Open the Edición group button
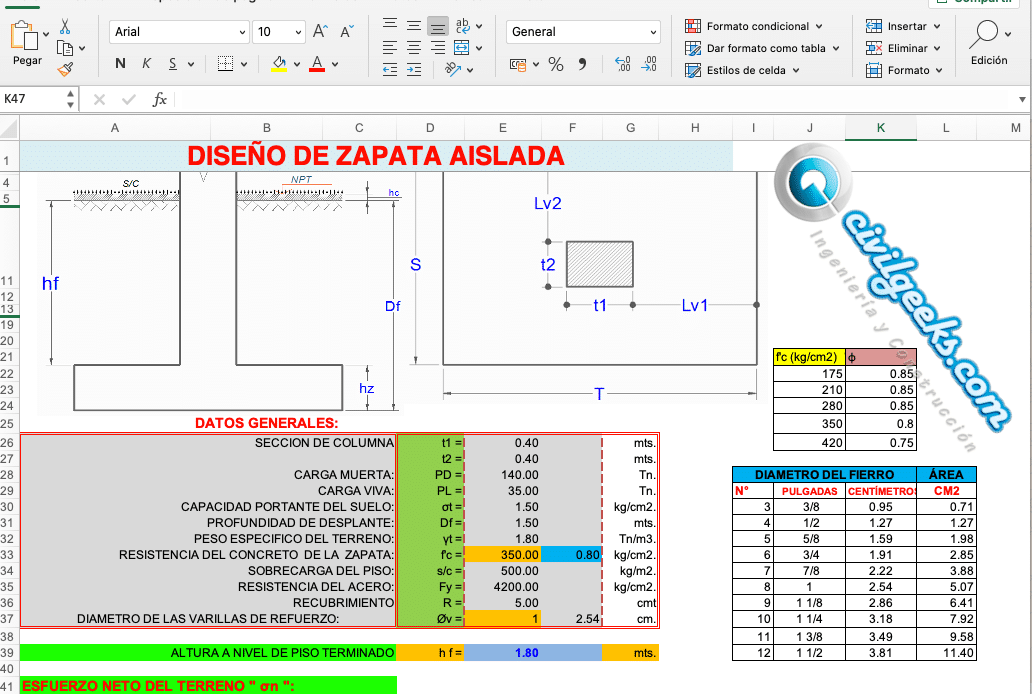The height and width of the screenshot is (694, 1032). point(989,41)
